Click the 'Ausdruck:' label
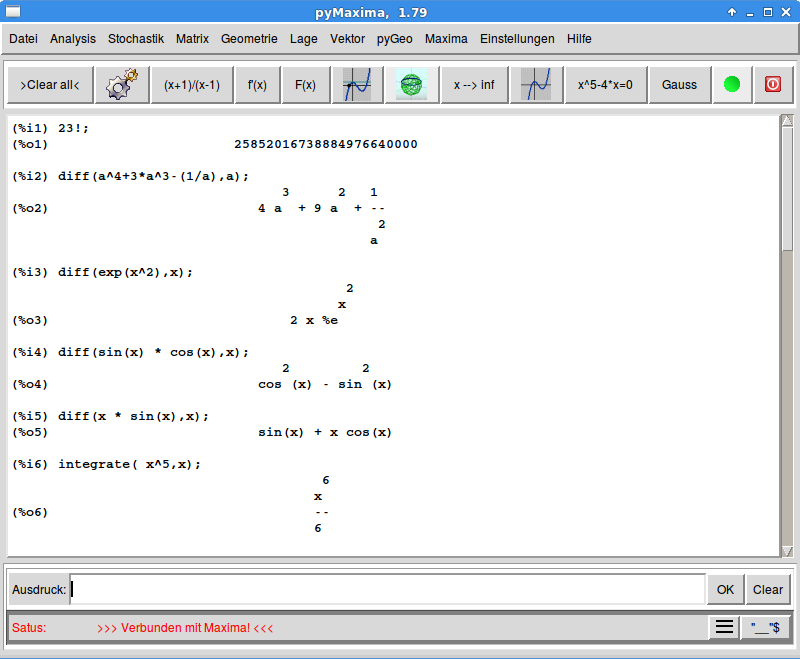Screen dimensions: 800x659 [39, 590]
